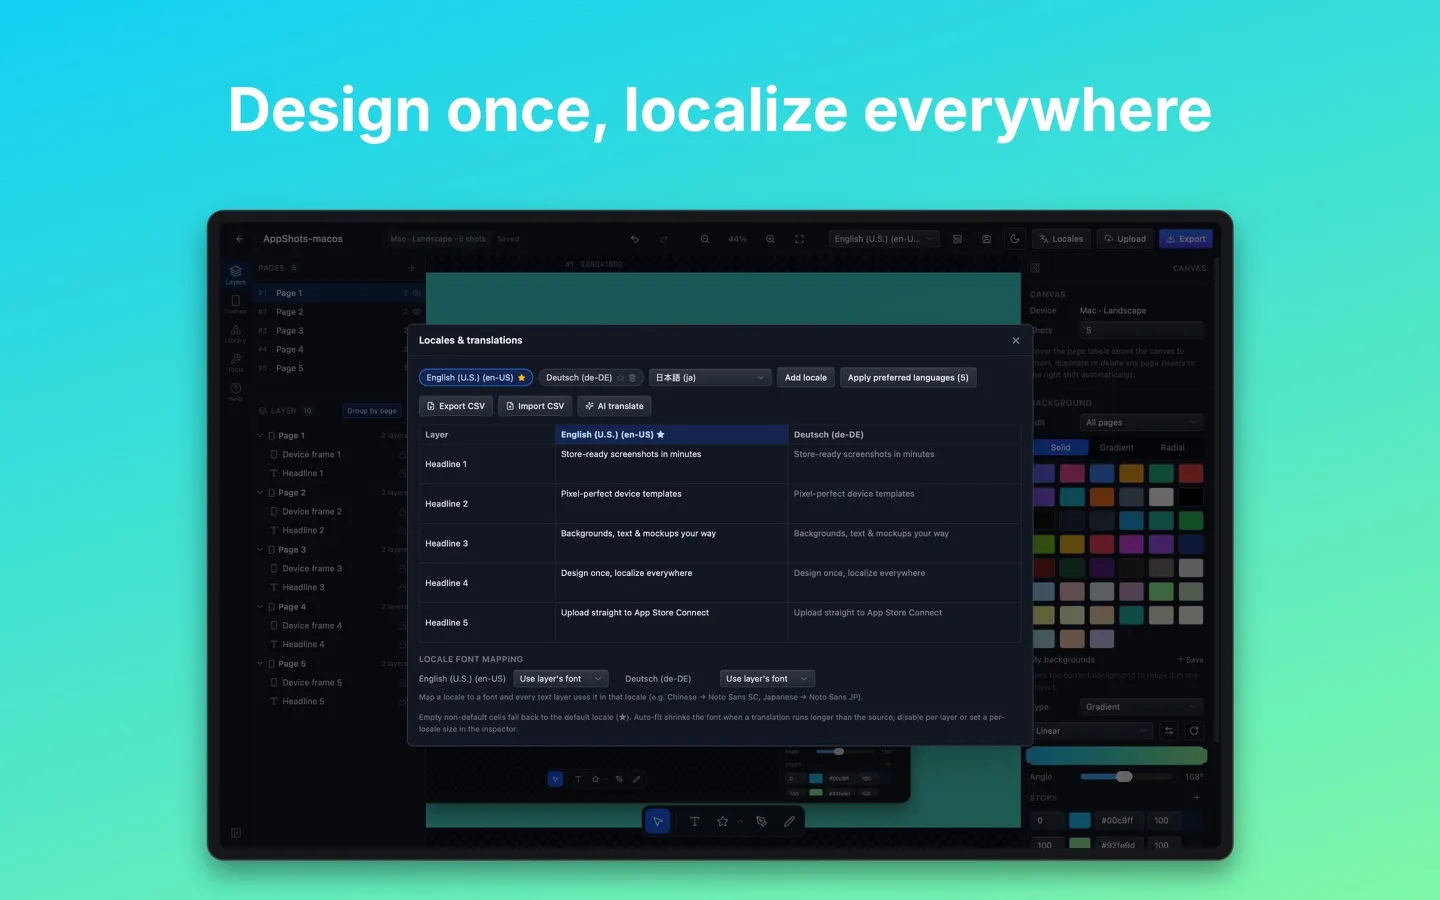Image resolution: width=1440 pixels, height=900 pixels.
Task: Click the save disk icon
Action: pos(986,239)
